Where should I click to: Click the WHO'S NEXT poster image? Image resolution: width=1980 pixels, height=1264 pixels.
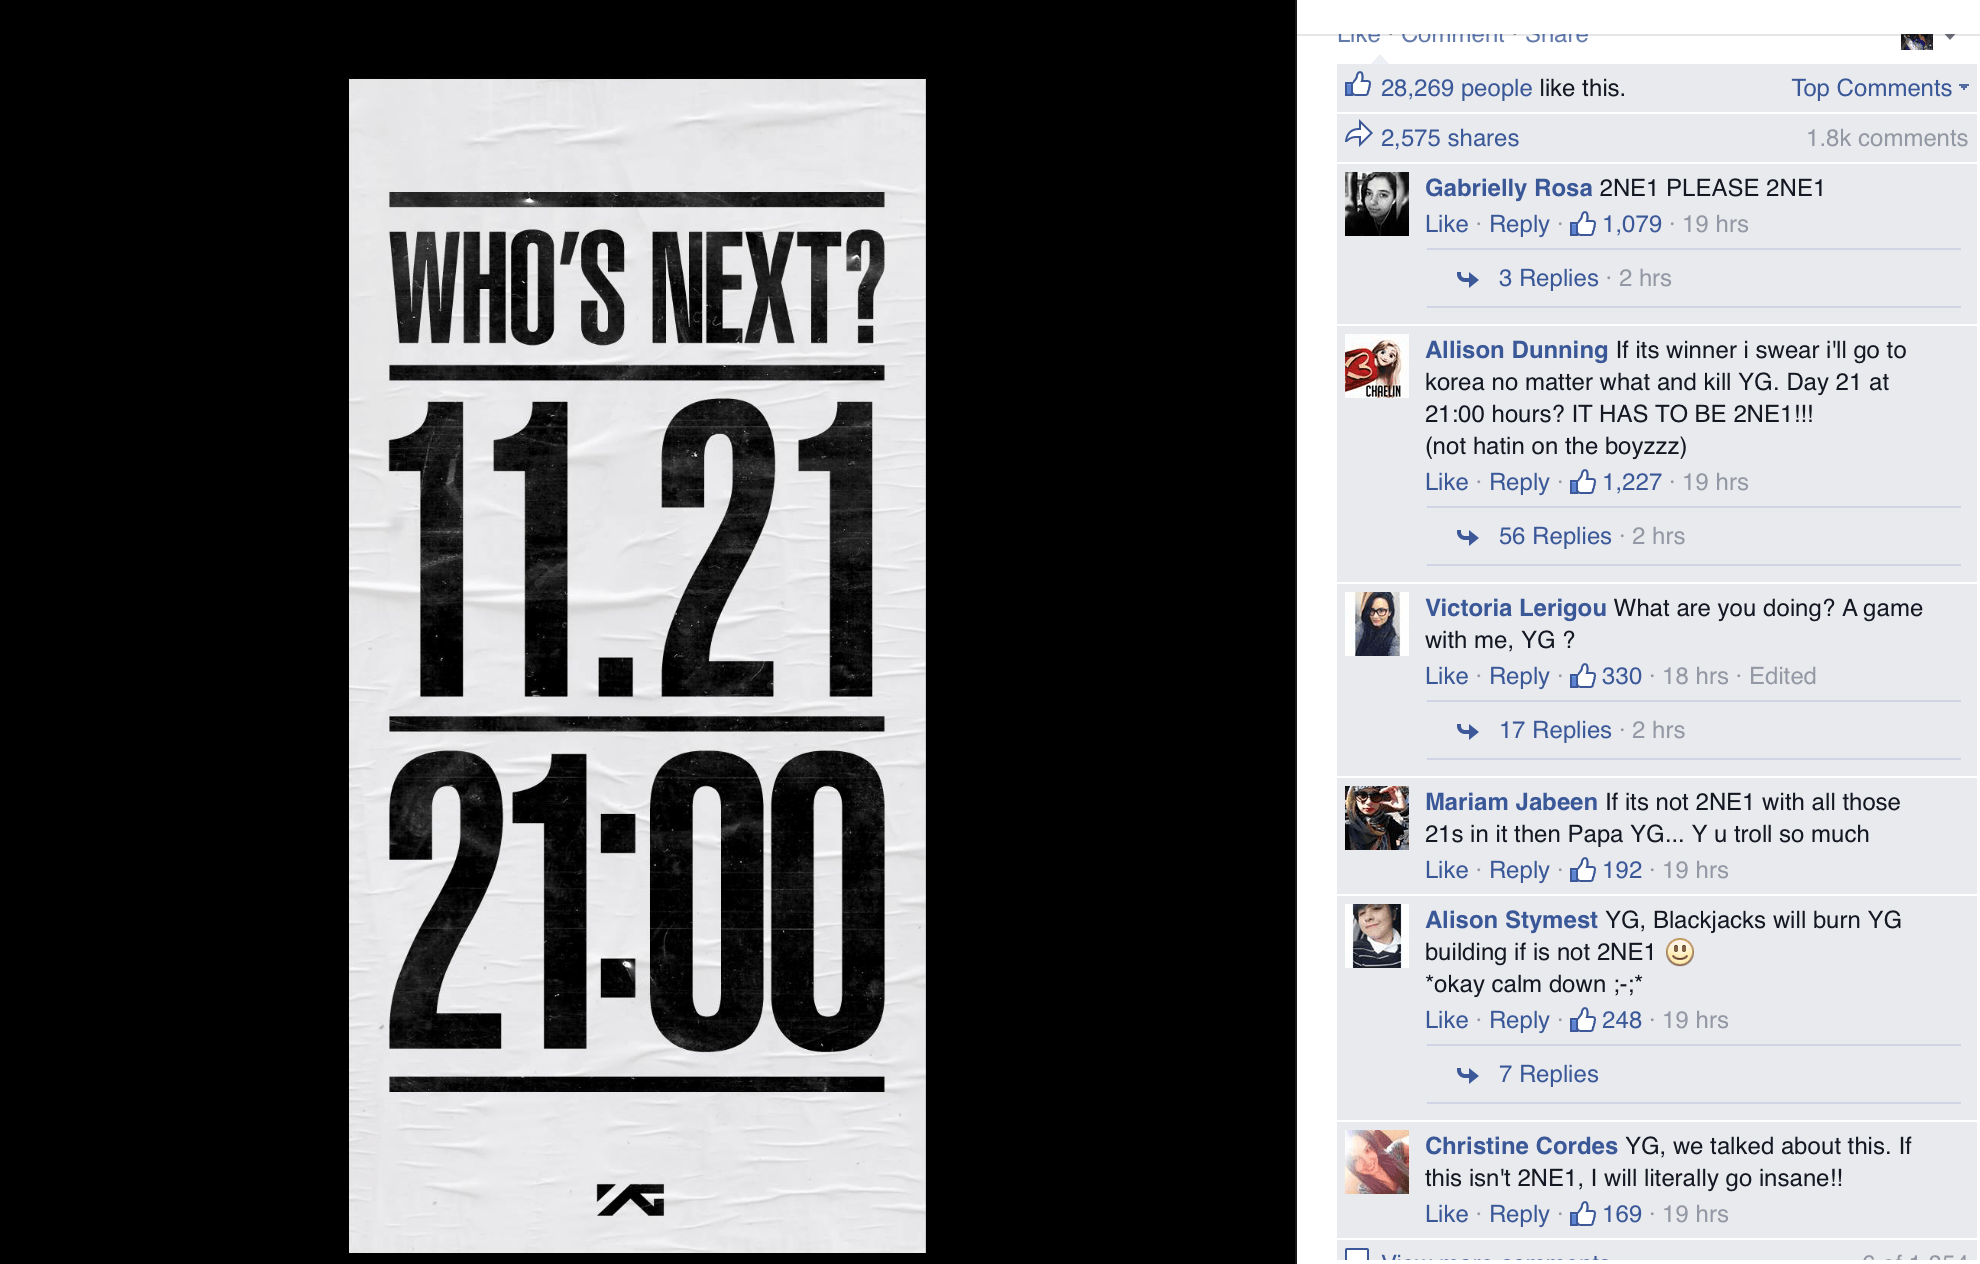coord(637,665)
